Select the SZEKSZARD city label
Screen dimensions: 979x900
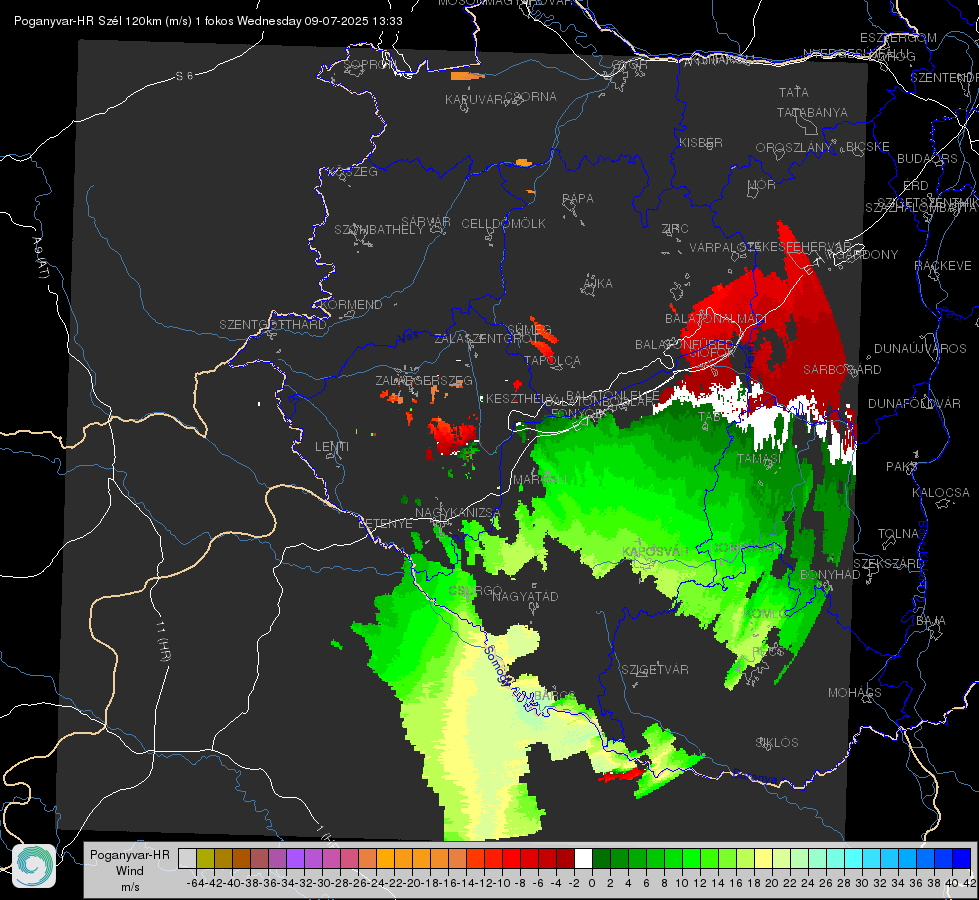[x=888, y=563]
